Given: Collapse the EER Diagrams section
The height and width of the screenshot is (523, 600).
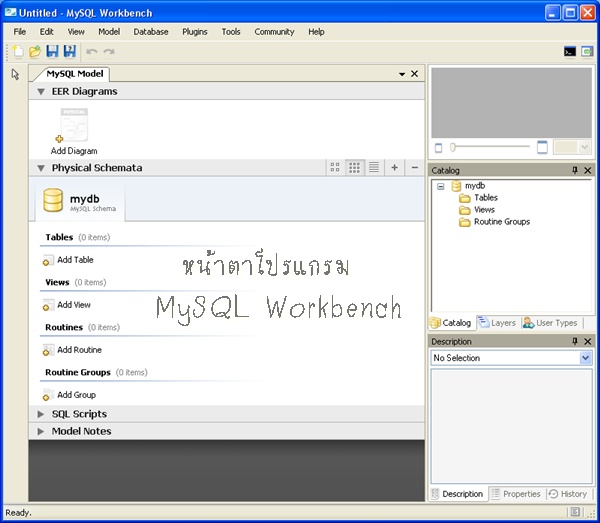Looking at the screenshot, I should pos(41,92).
